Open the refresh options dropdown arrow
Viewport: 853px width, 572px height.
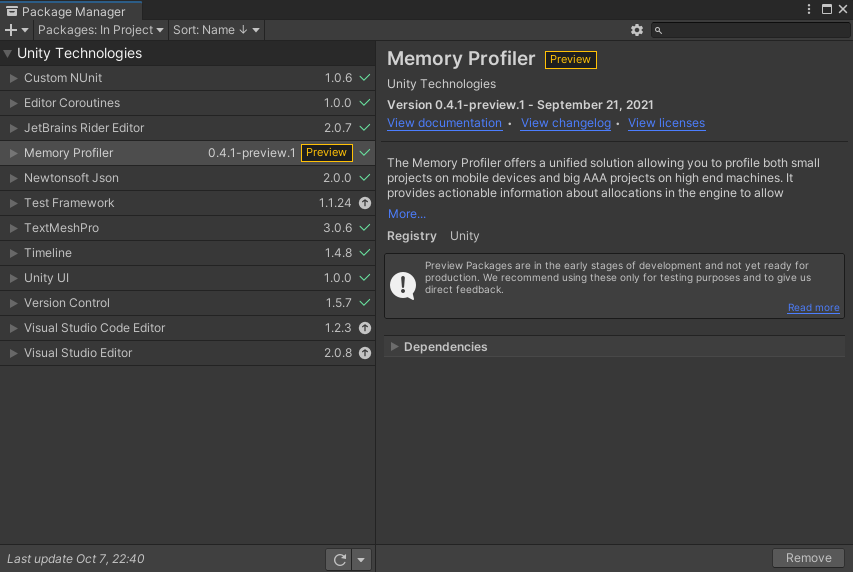point(361,559)
